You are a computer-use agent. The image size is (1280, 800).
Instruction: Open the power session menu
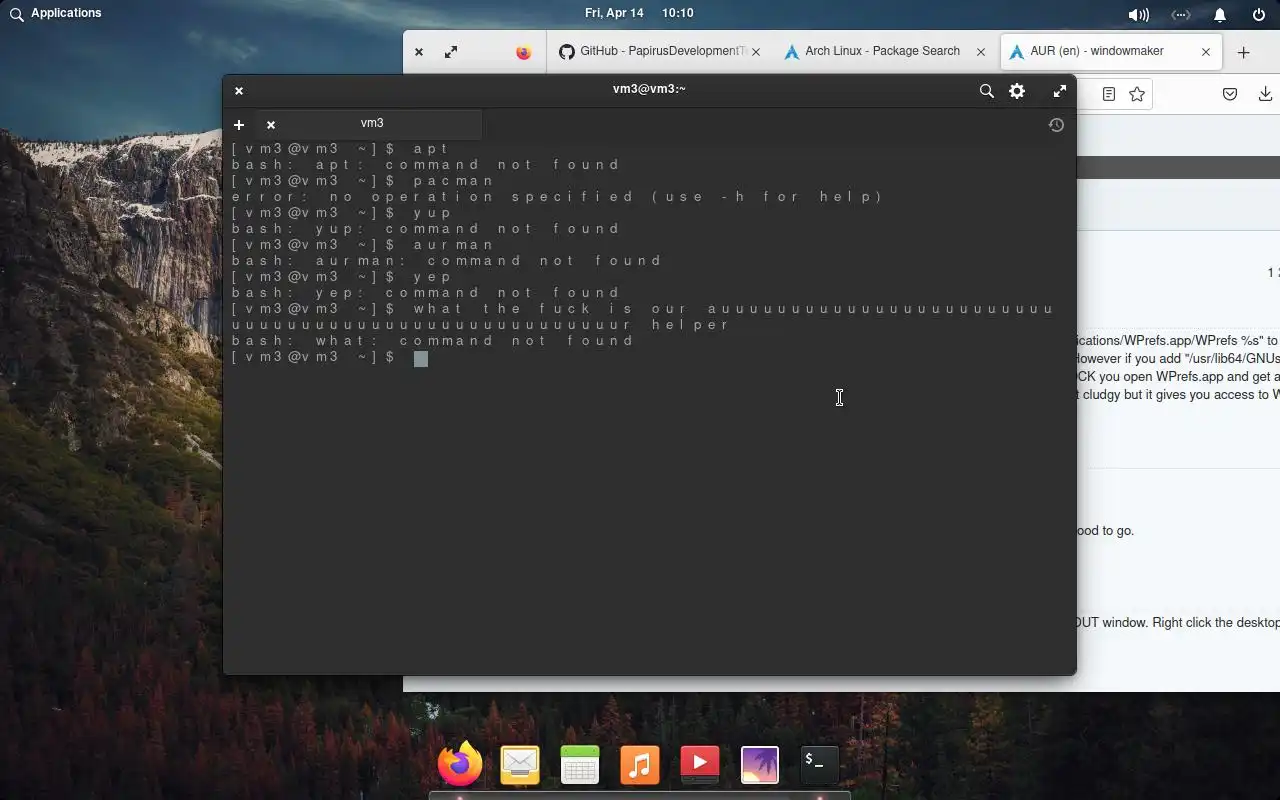pos(1259,14)
